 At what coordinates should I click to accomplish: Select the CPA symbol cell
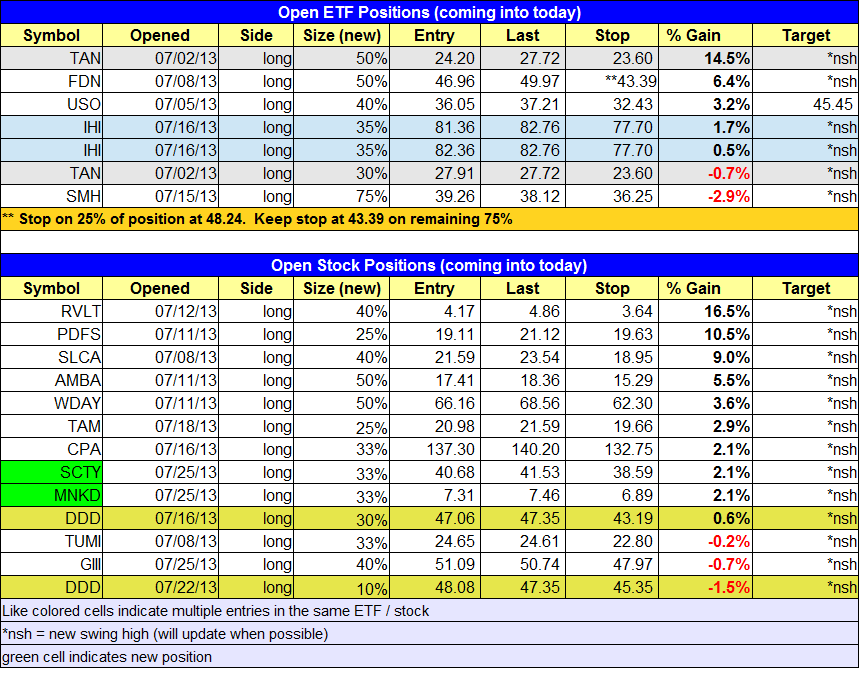pyautogui.click(x=52, y=450)
